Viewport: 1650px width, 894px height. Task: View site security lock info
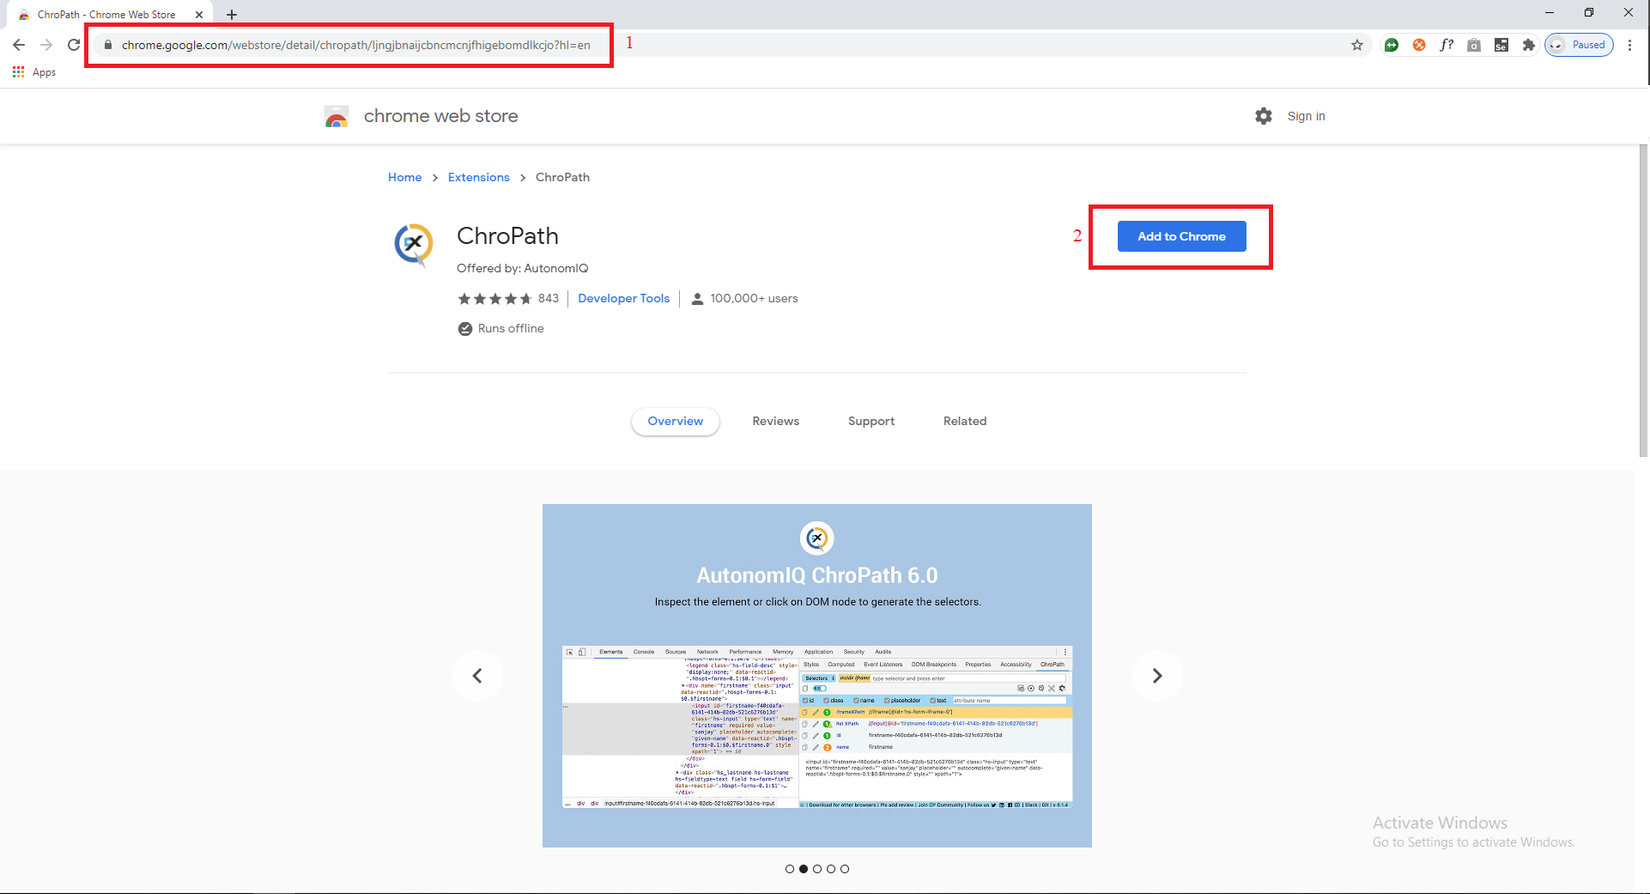108,45
